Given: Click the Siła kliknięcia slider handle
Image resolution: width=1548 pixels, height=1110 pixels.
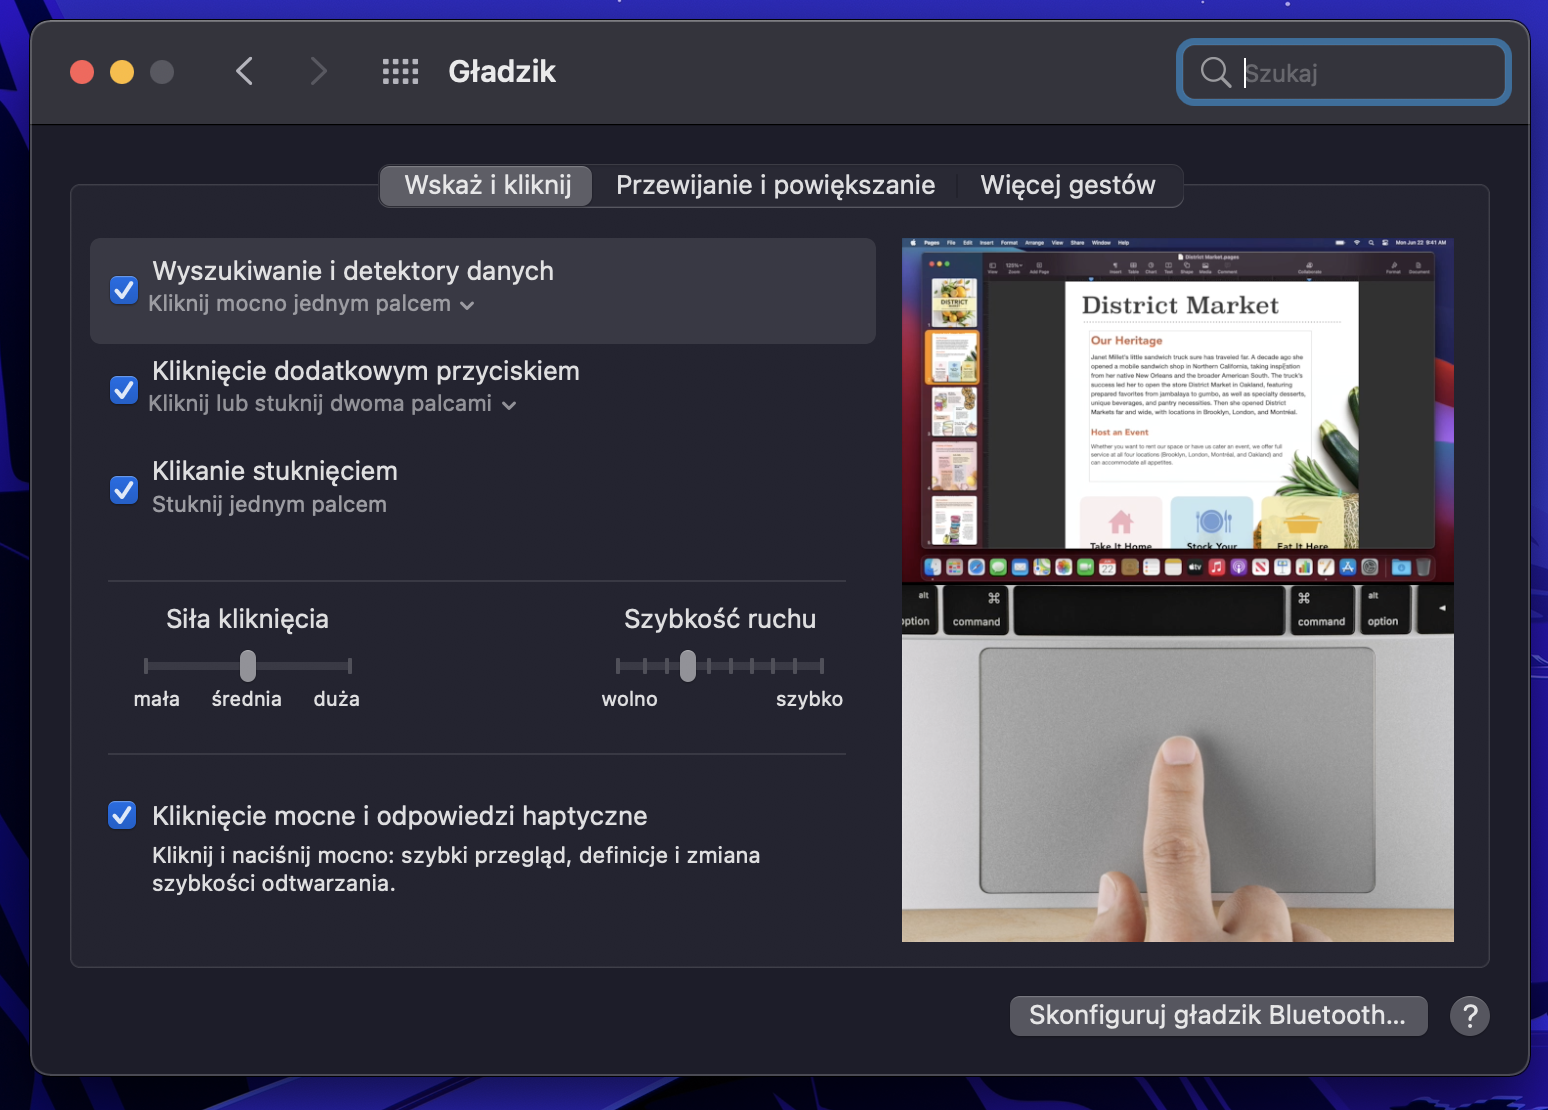Looking at the screenshot, I should coord(248,666).
